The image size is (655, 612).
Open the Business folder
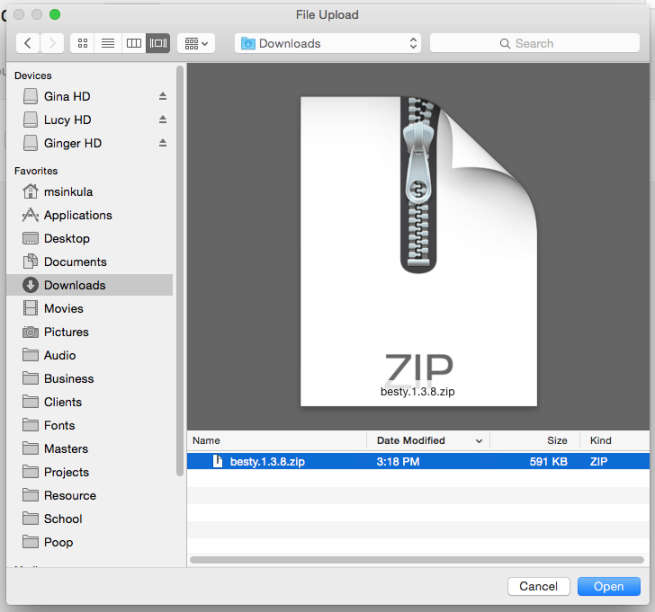click(x=90, y=379)
